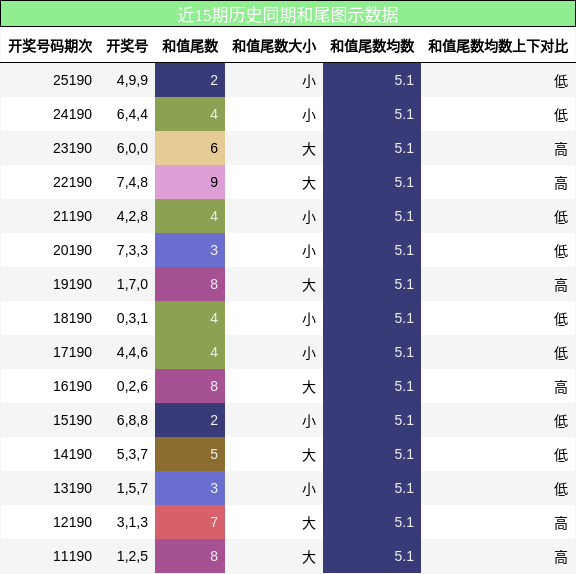The width and height of the screenshot is (576, 574).
Task: Select period number 16190
Action: point(72,386)
